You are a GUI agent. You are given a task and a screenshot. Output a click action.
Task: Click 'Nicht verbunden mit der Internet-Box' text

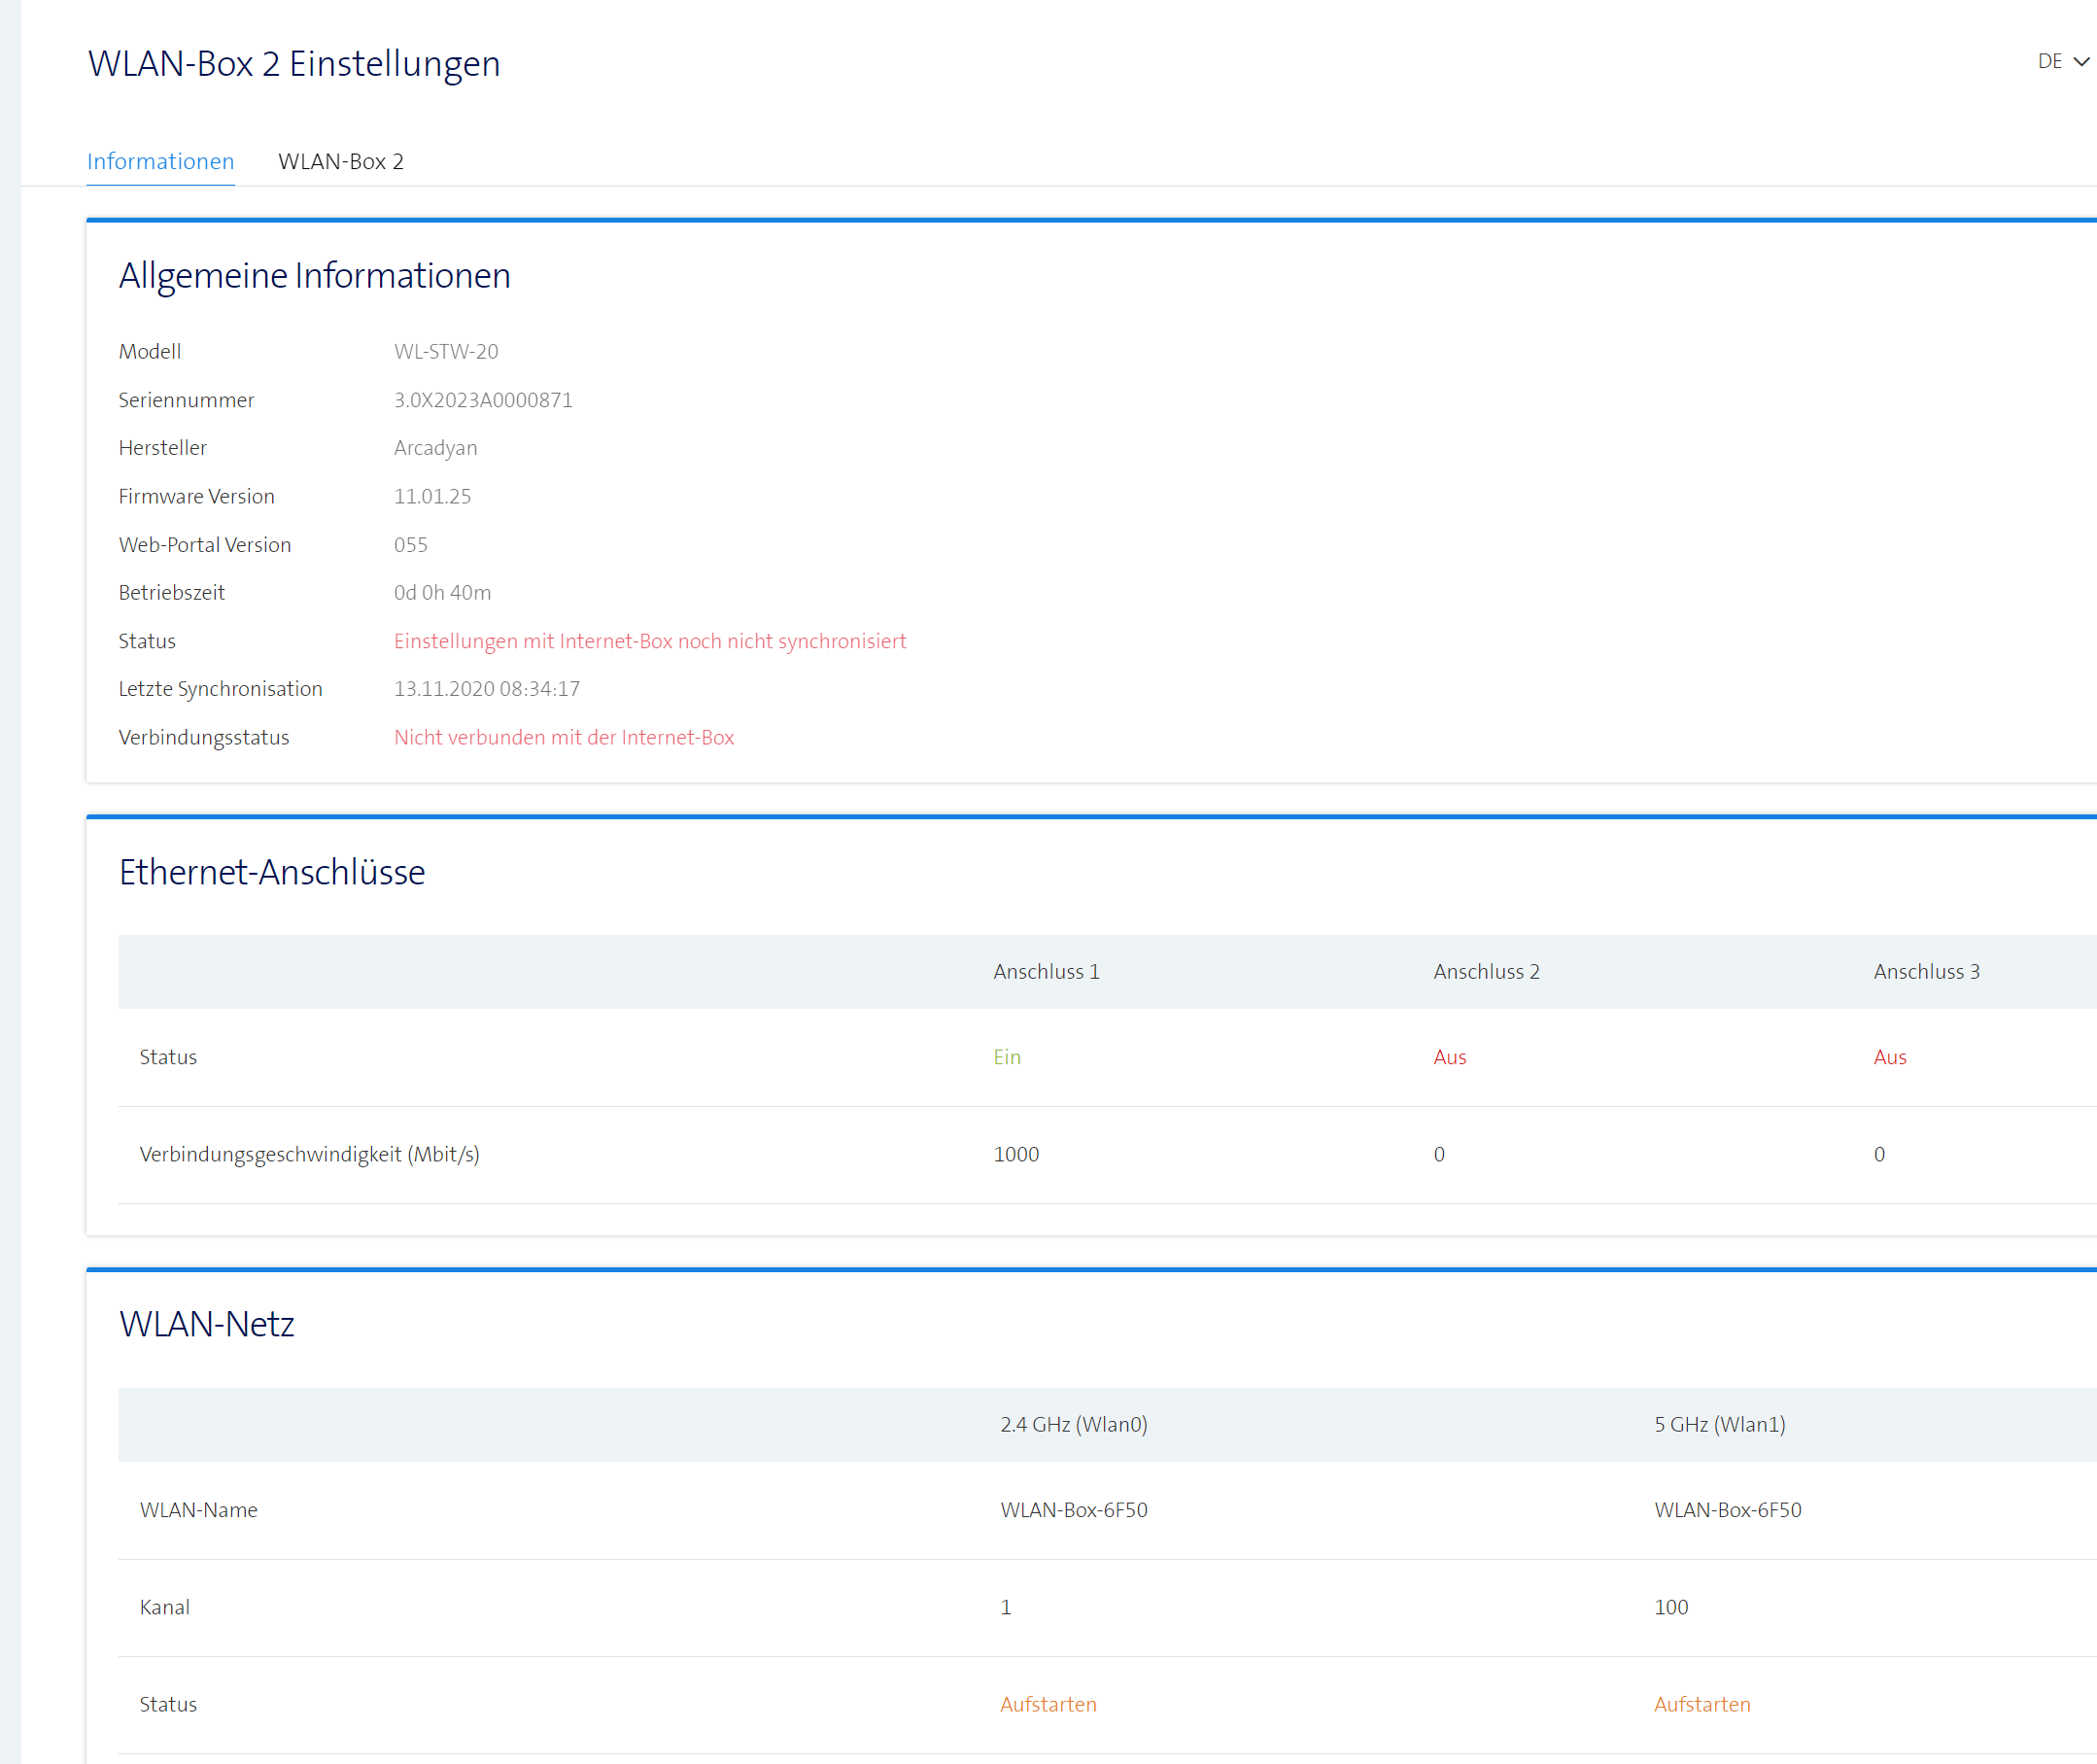563,737
